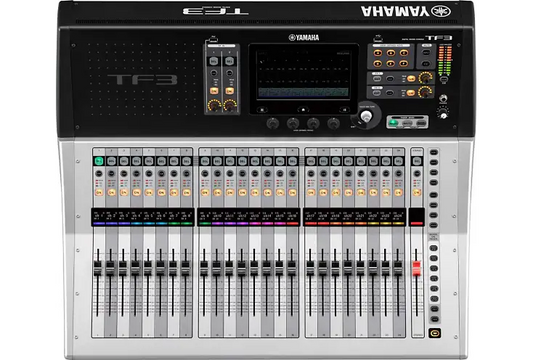Screen dimensions: 533x360
Task: Touch the channel 5 fader cap
Action: point(148,268)
